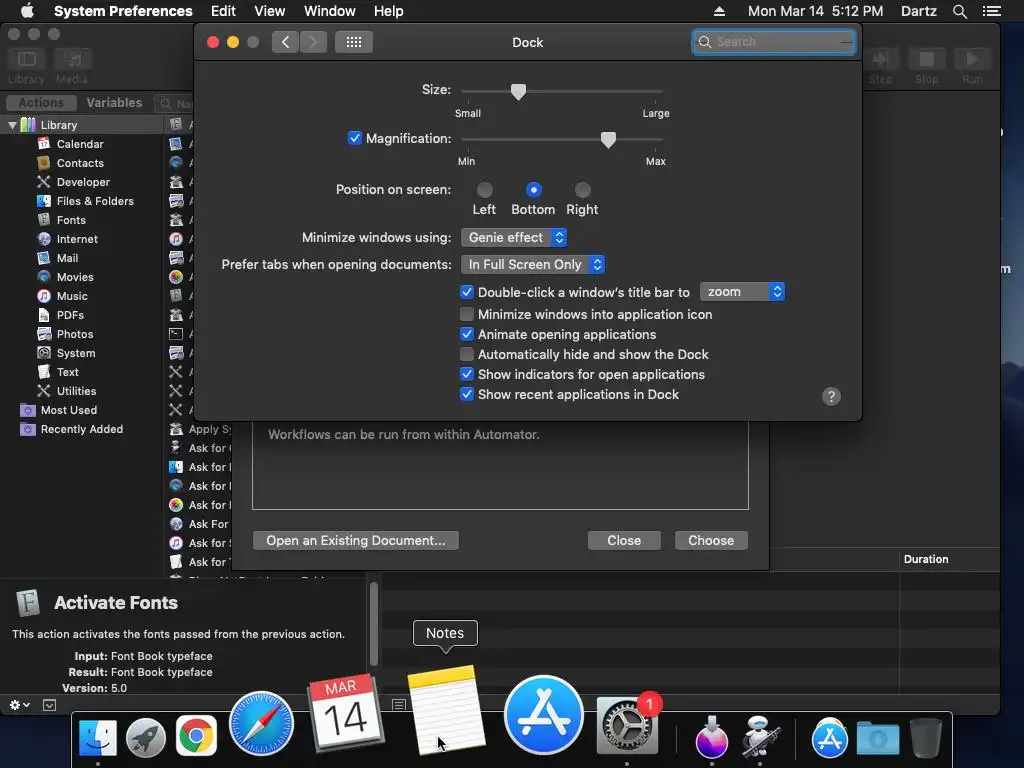Open Spotlight search in menu bar
The height and width of the screenshot is (768, 1024).
(x=959, y=11)
